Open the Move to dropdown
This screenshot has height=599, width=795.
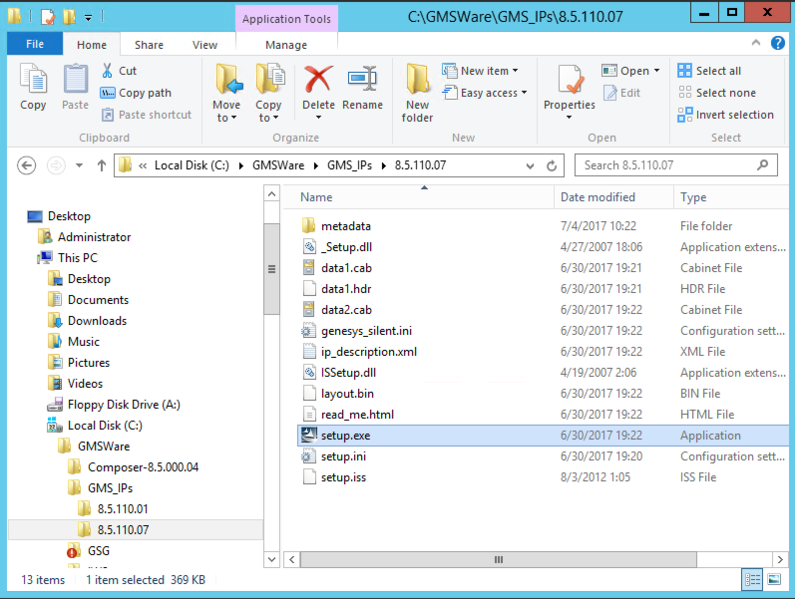coord(227,117)
